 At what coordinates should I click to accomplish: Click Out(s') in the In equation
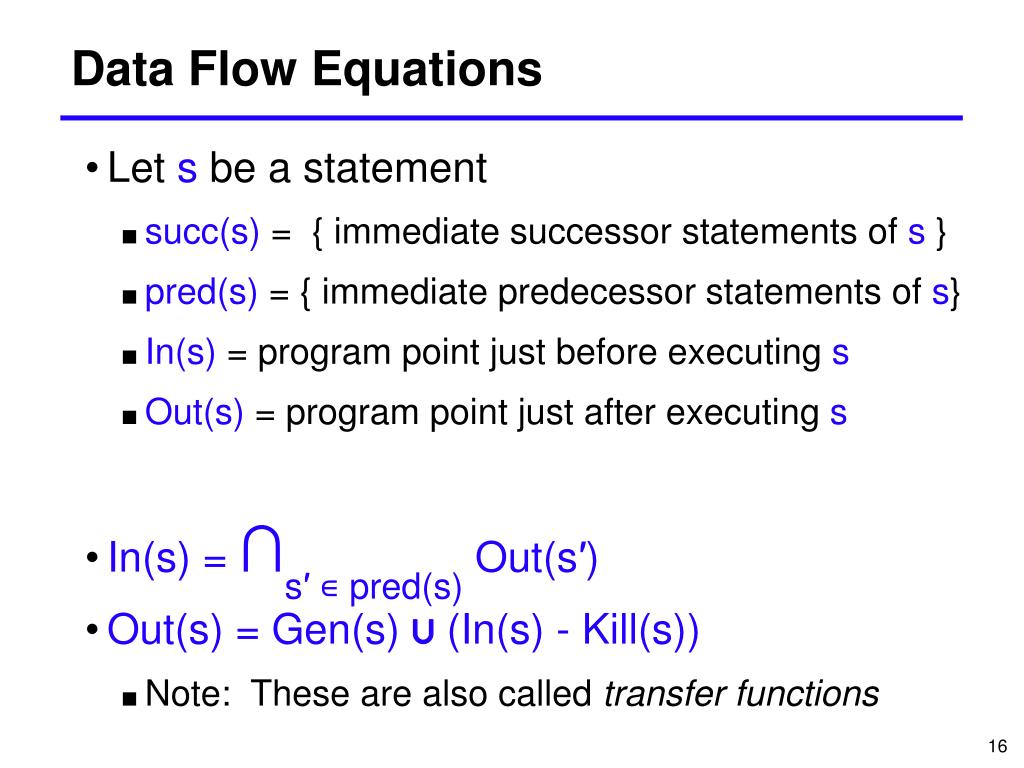(x=536, y=559)
